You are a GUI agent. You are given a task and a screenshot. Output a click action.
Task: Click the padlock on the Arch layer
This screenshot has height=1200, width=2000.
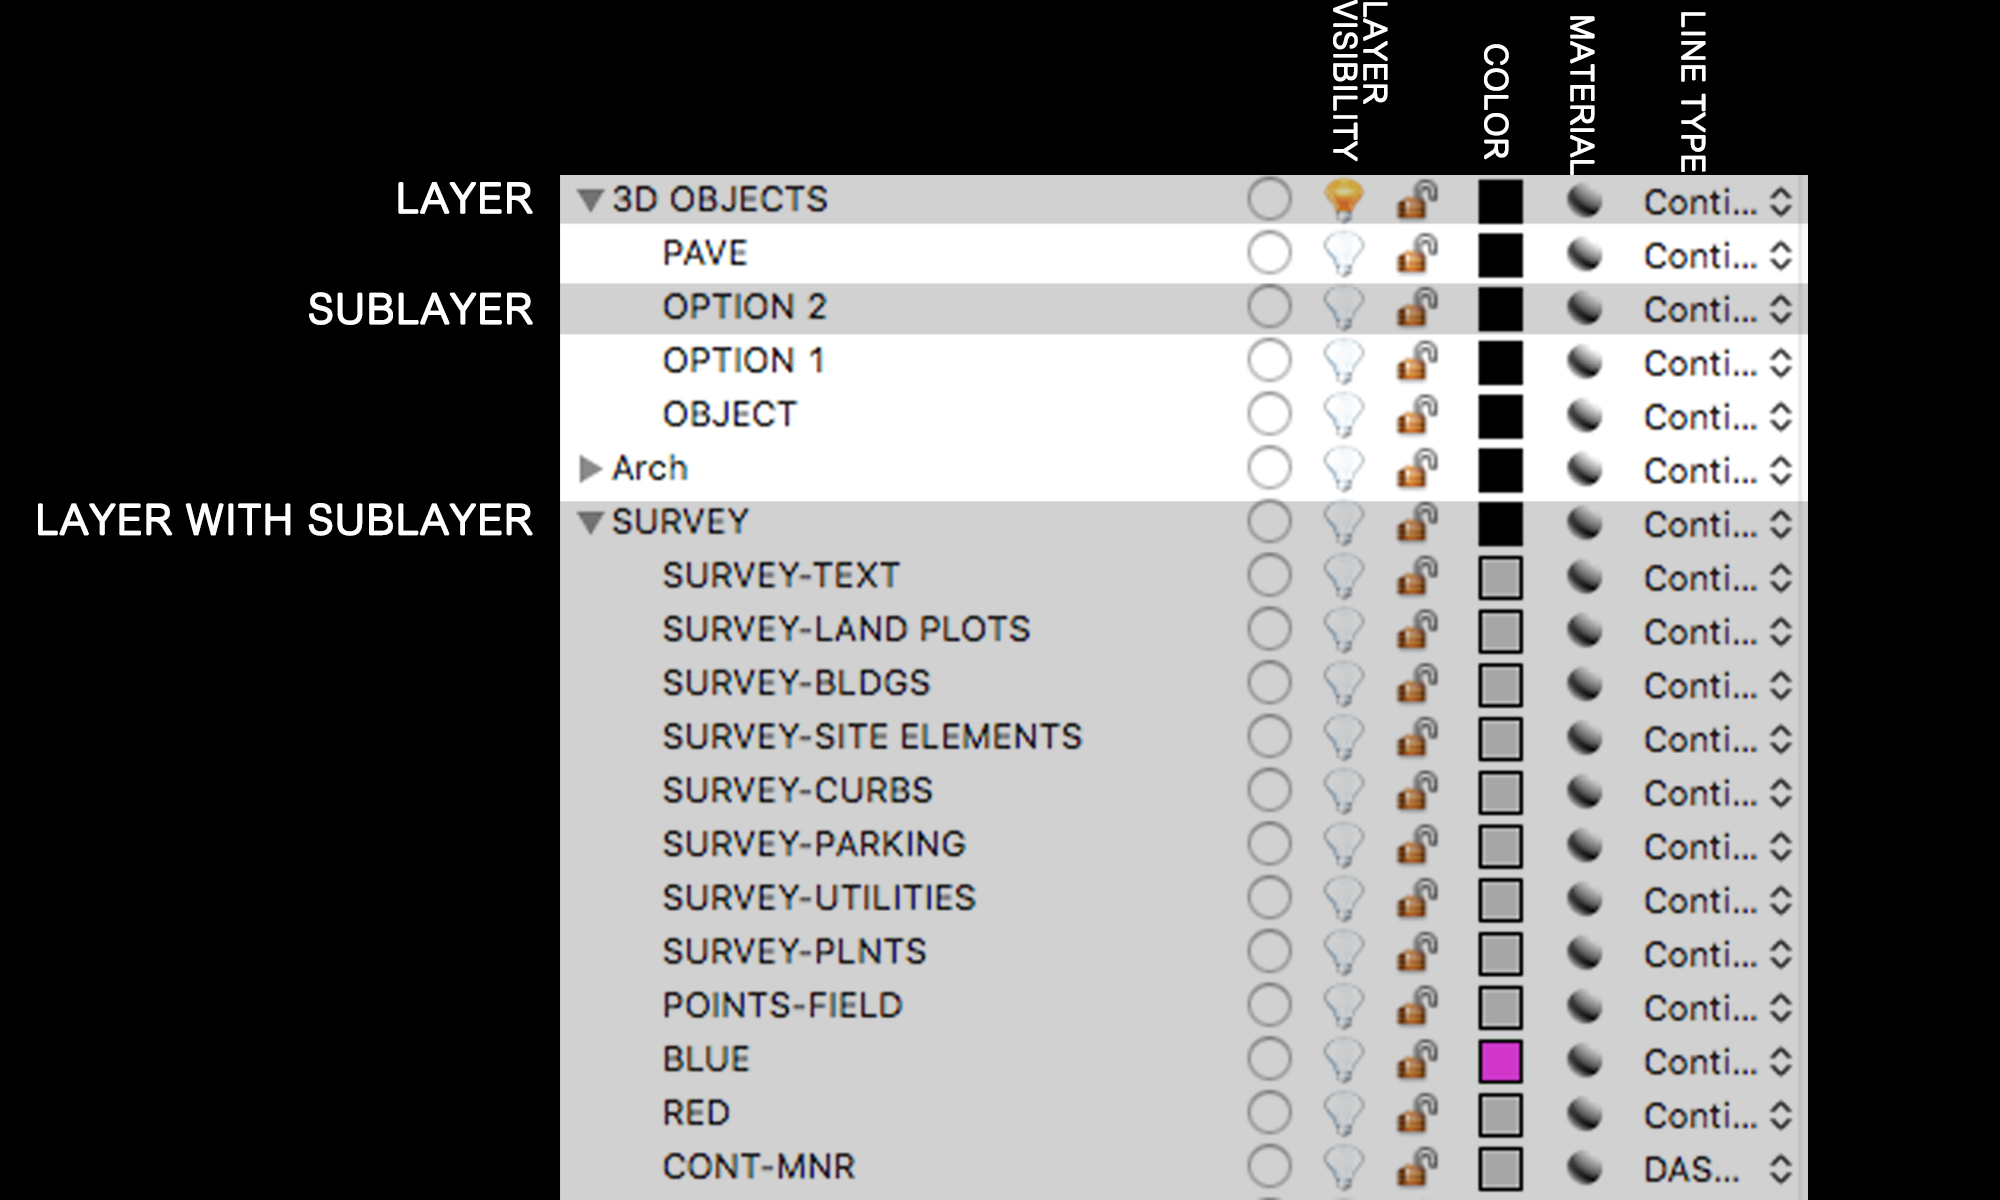(1417, 468)
